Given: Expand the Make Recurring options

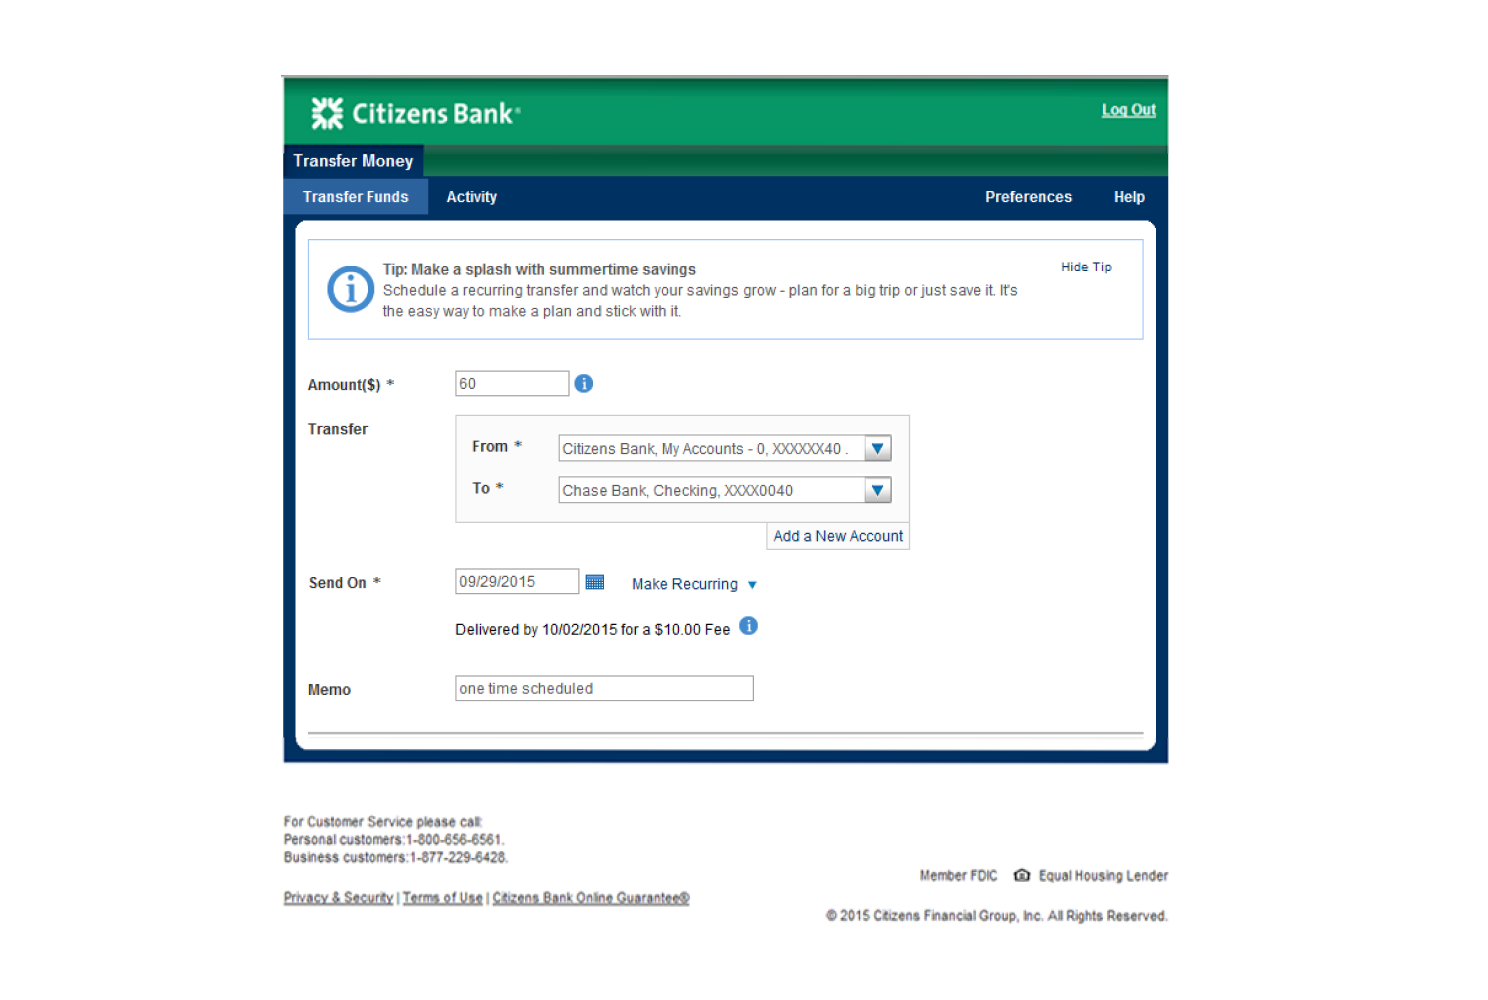Looking at the screenshot, I should point(694,584).
